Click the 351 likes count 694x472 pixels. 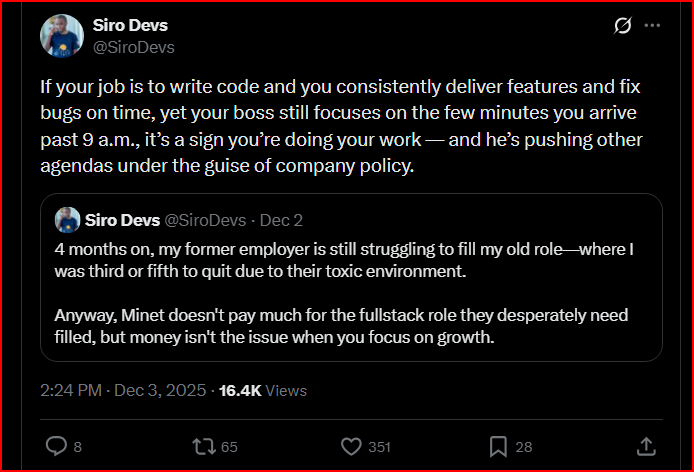tap(379, 447)
